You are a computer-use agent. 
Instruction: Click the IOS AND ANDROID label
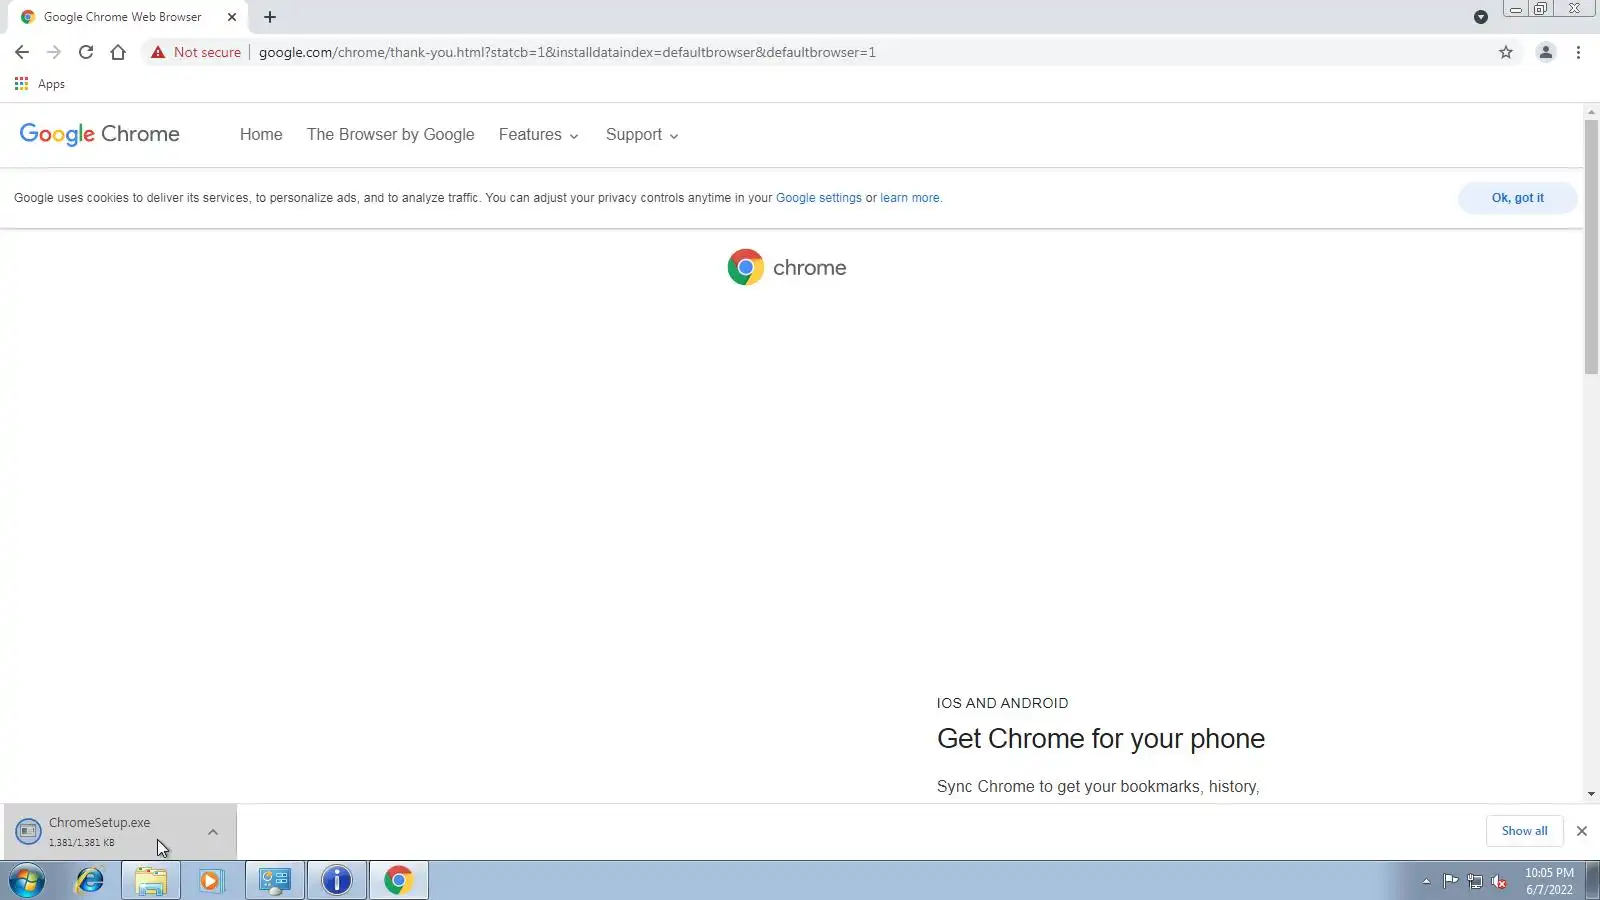(1002, 703)
